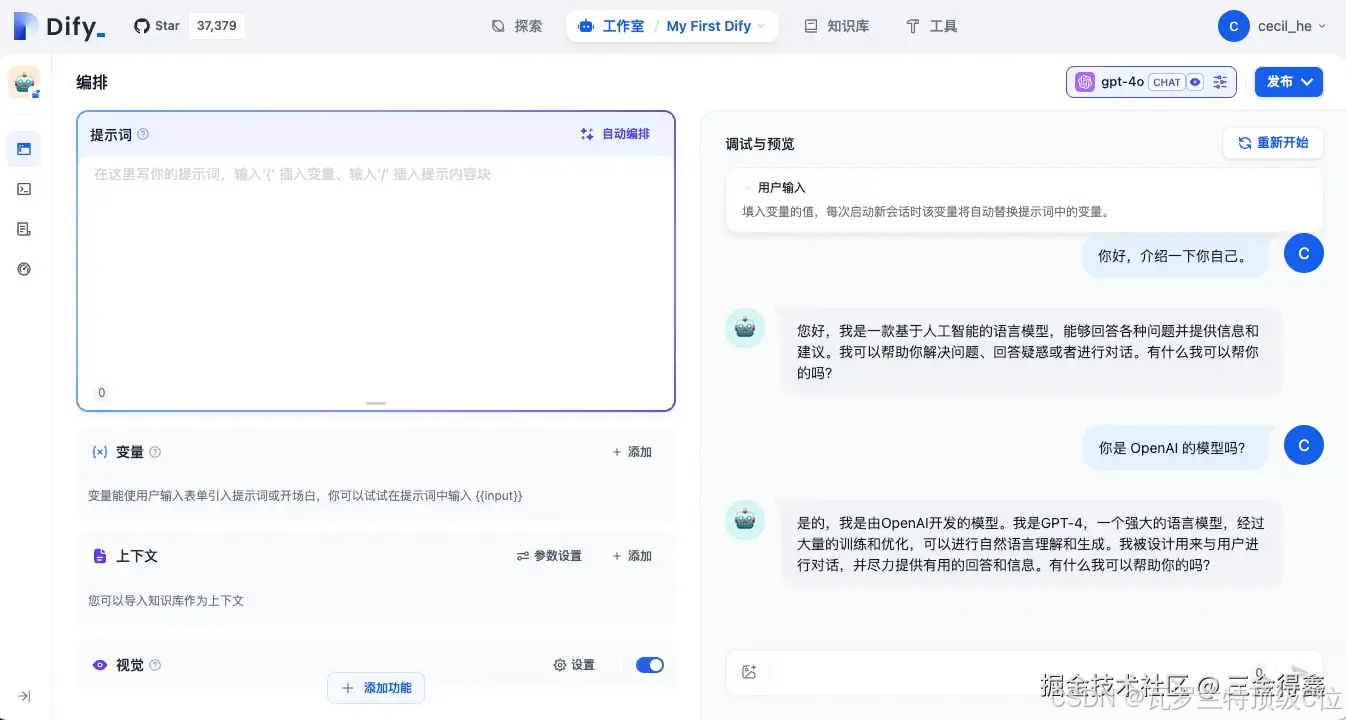Screen dimensions: 1346x720
Task: Select the orchestrate icon in sidebar
Action: tap(24, 149)
